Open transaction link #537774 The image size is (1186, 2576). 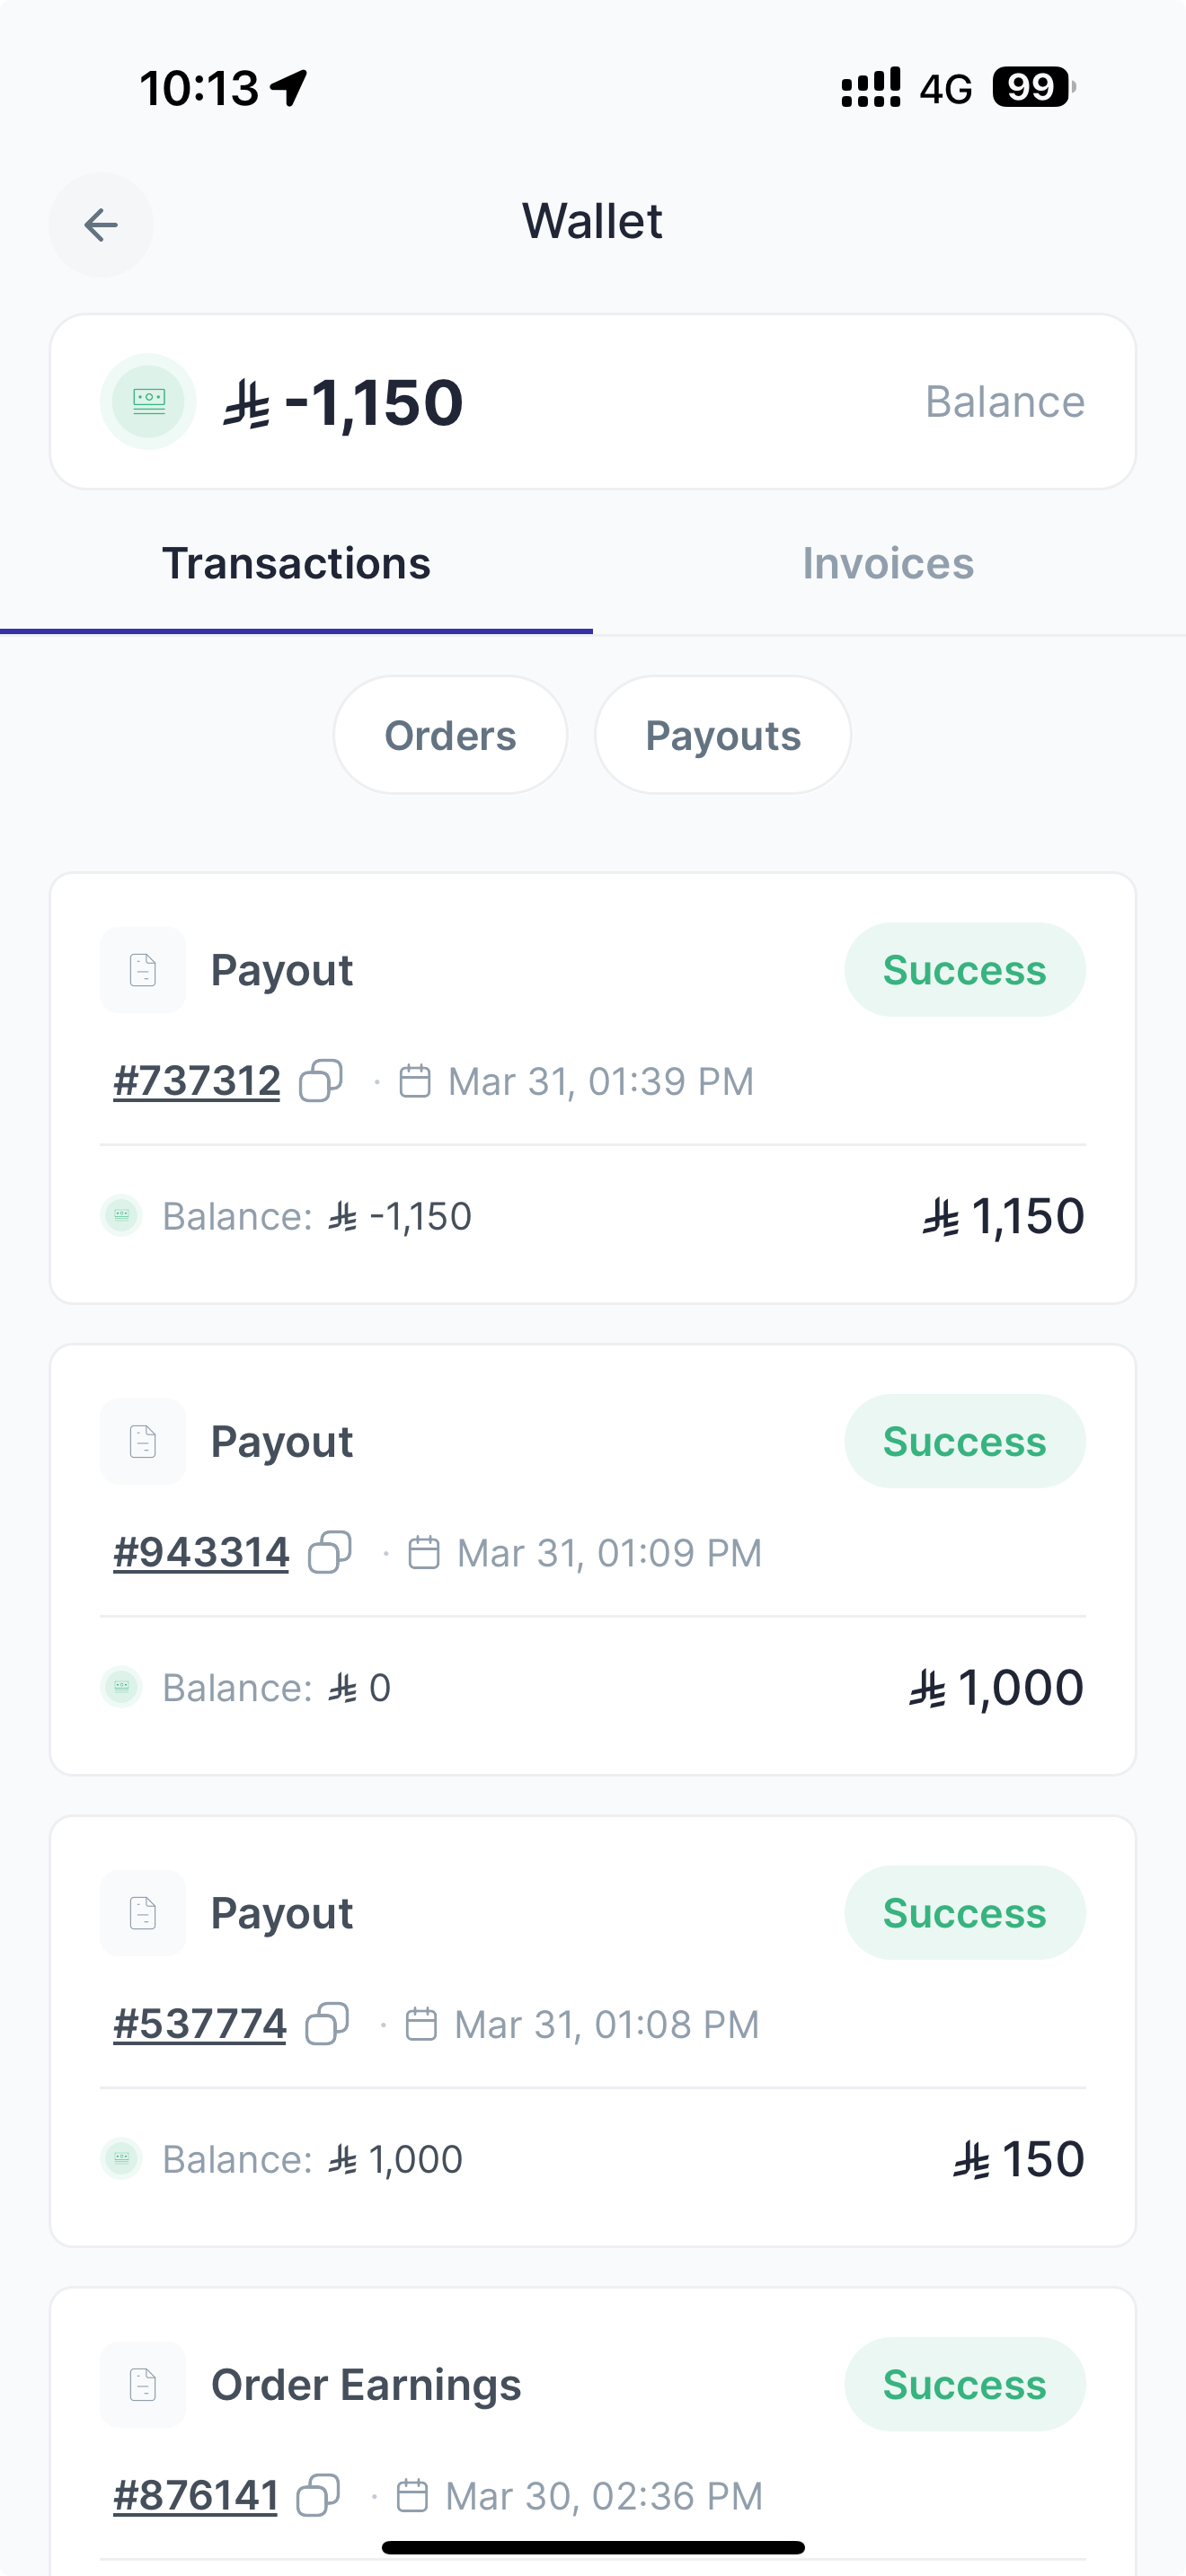click(x=200, y=2024)
